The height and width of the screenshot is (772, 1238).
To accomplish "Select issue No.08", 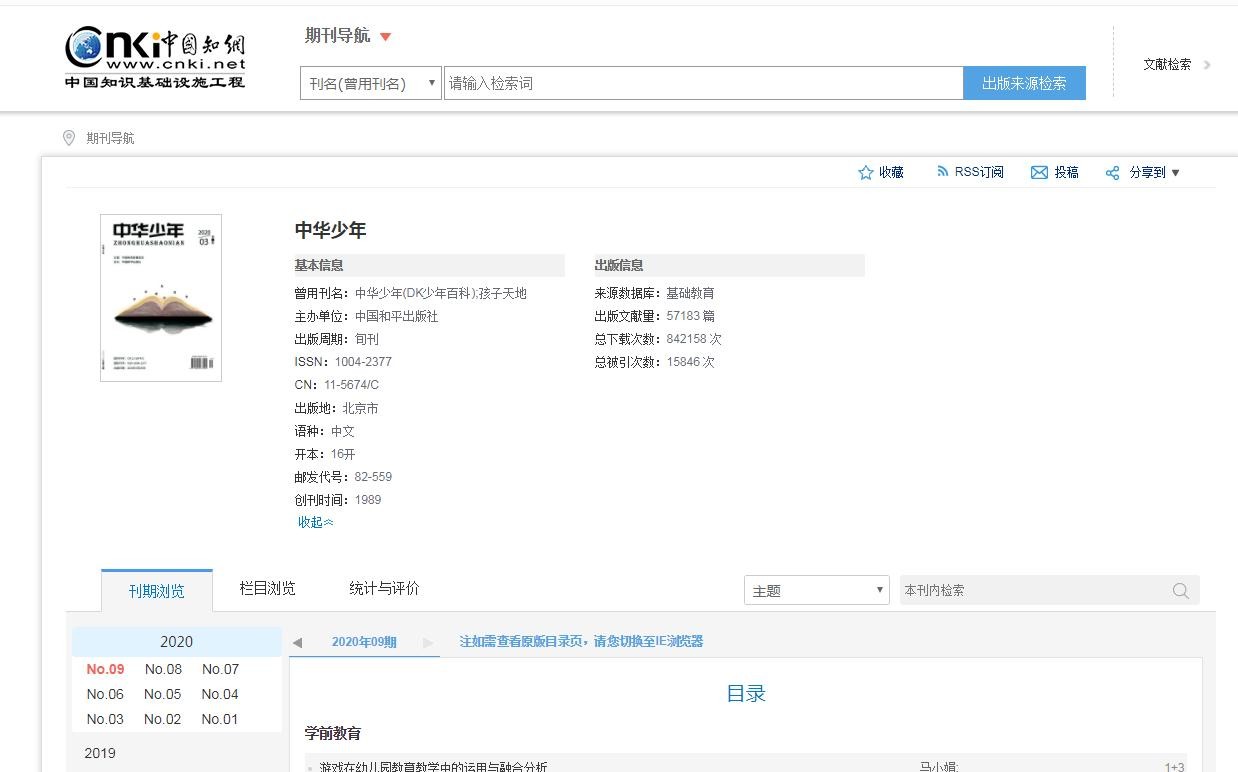I will pyautogui.click(x=163, y=669).
